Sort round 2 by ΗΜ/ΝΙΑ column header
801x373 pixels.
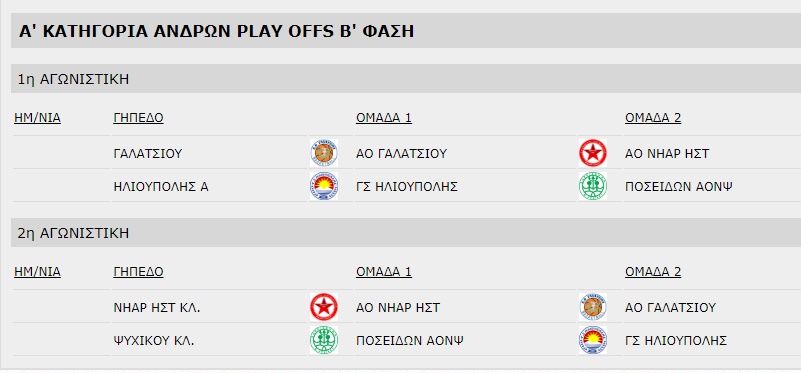coord(37,272)
